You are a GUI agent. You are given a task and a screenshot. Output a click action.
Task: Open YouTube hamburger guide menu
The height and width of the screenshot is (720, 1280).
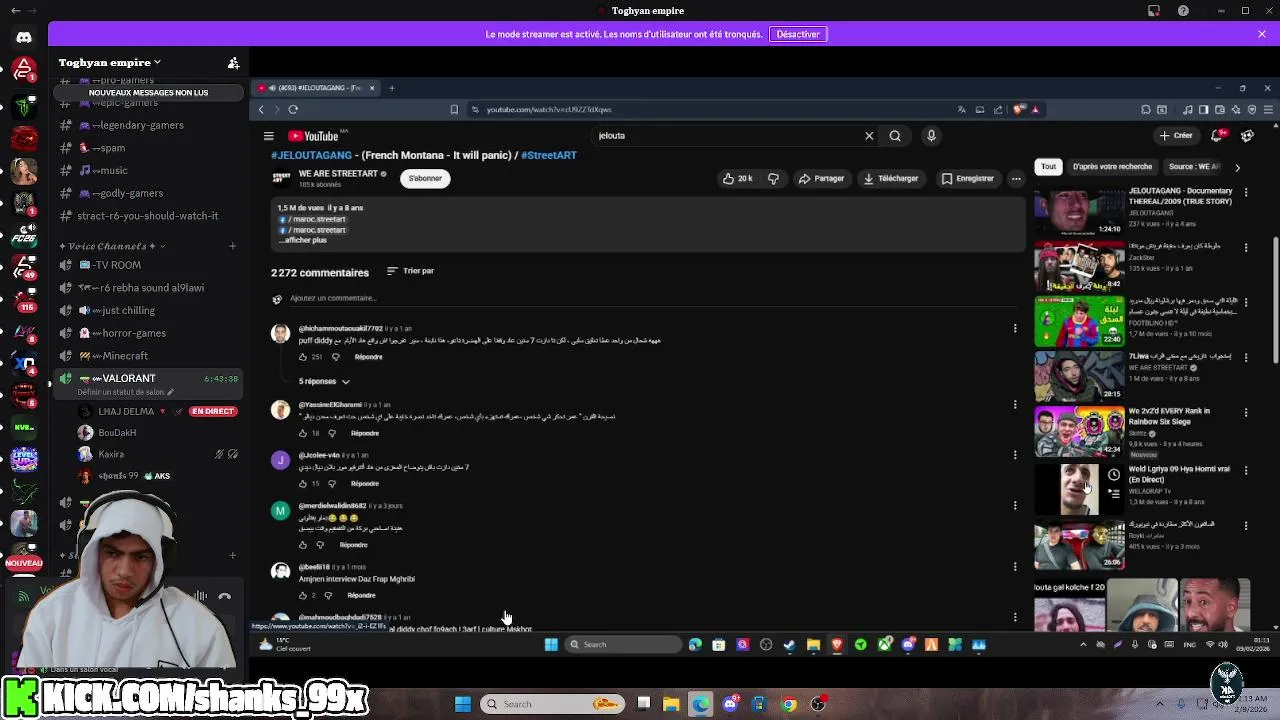tap(268, 136)
